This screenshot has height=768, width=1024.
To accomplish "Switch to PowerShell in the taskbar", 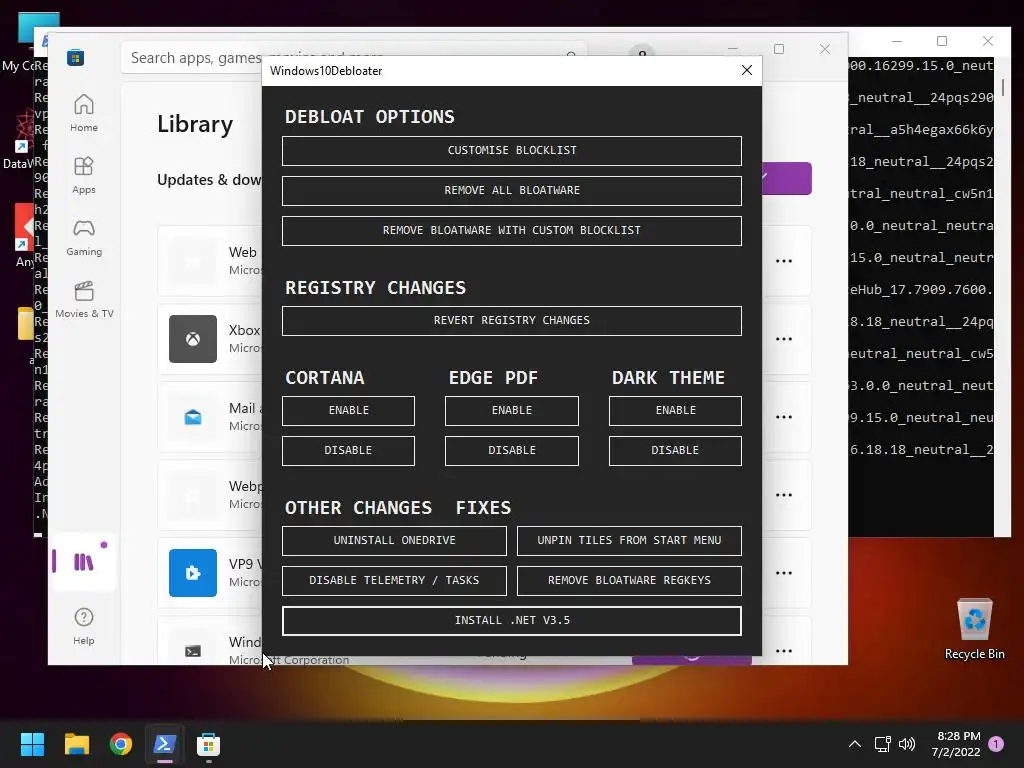I will pos(165,744).
